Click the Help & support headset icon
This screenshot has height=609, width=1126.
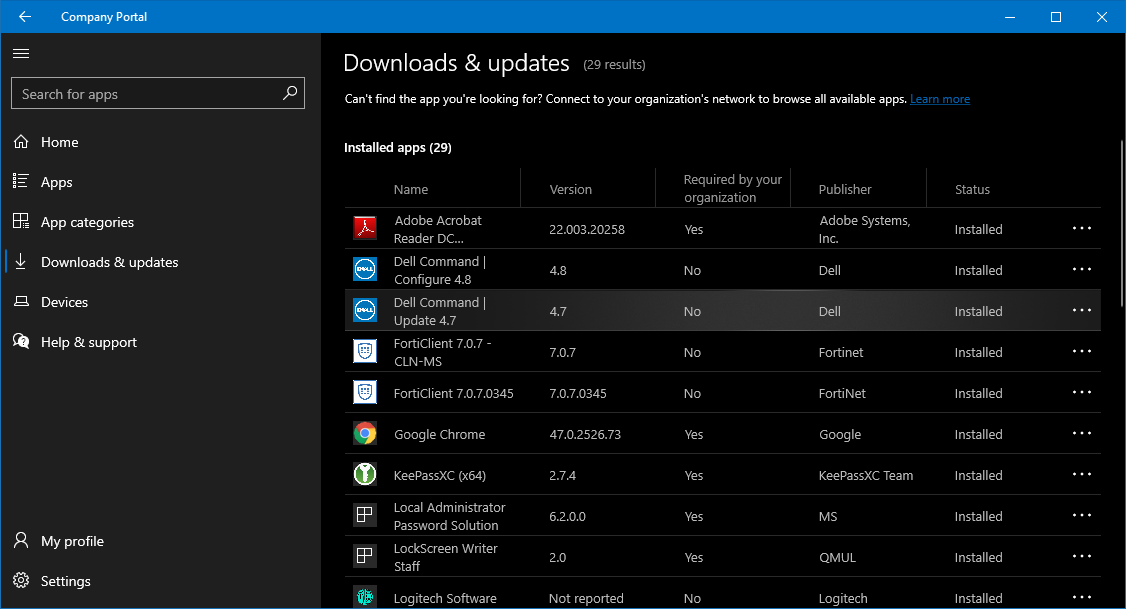21,341
